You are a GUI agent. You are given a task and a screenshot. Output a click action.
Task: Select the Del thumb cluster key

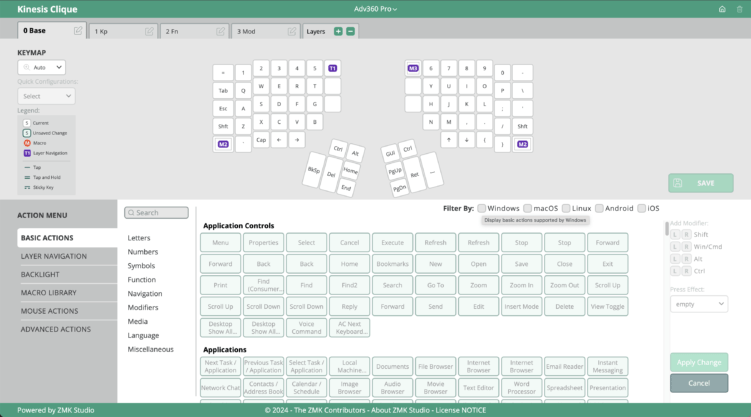tap(331, 174)
